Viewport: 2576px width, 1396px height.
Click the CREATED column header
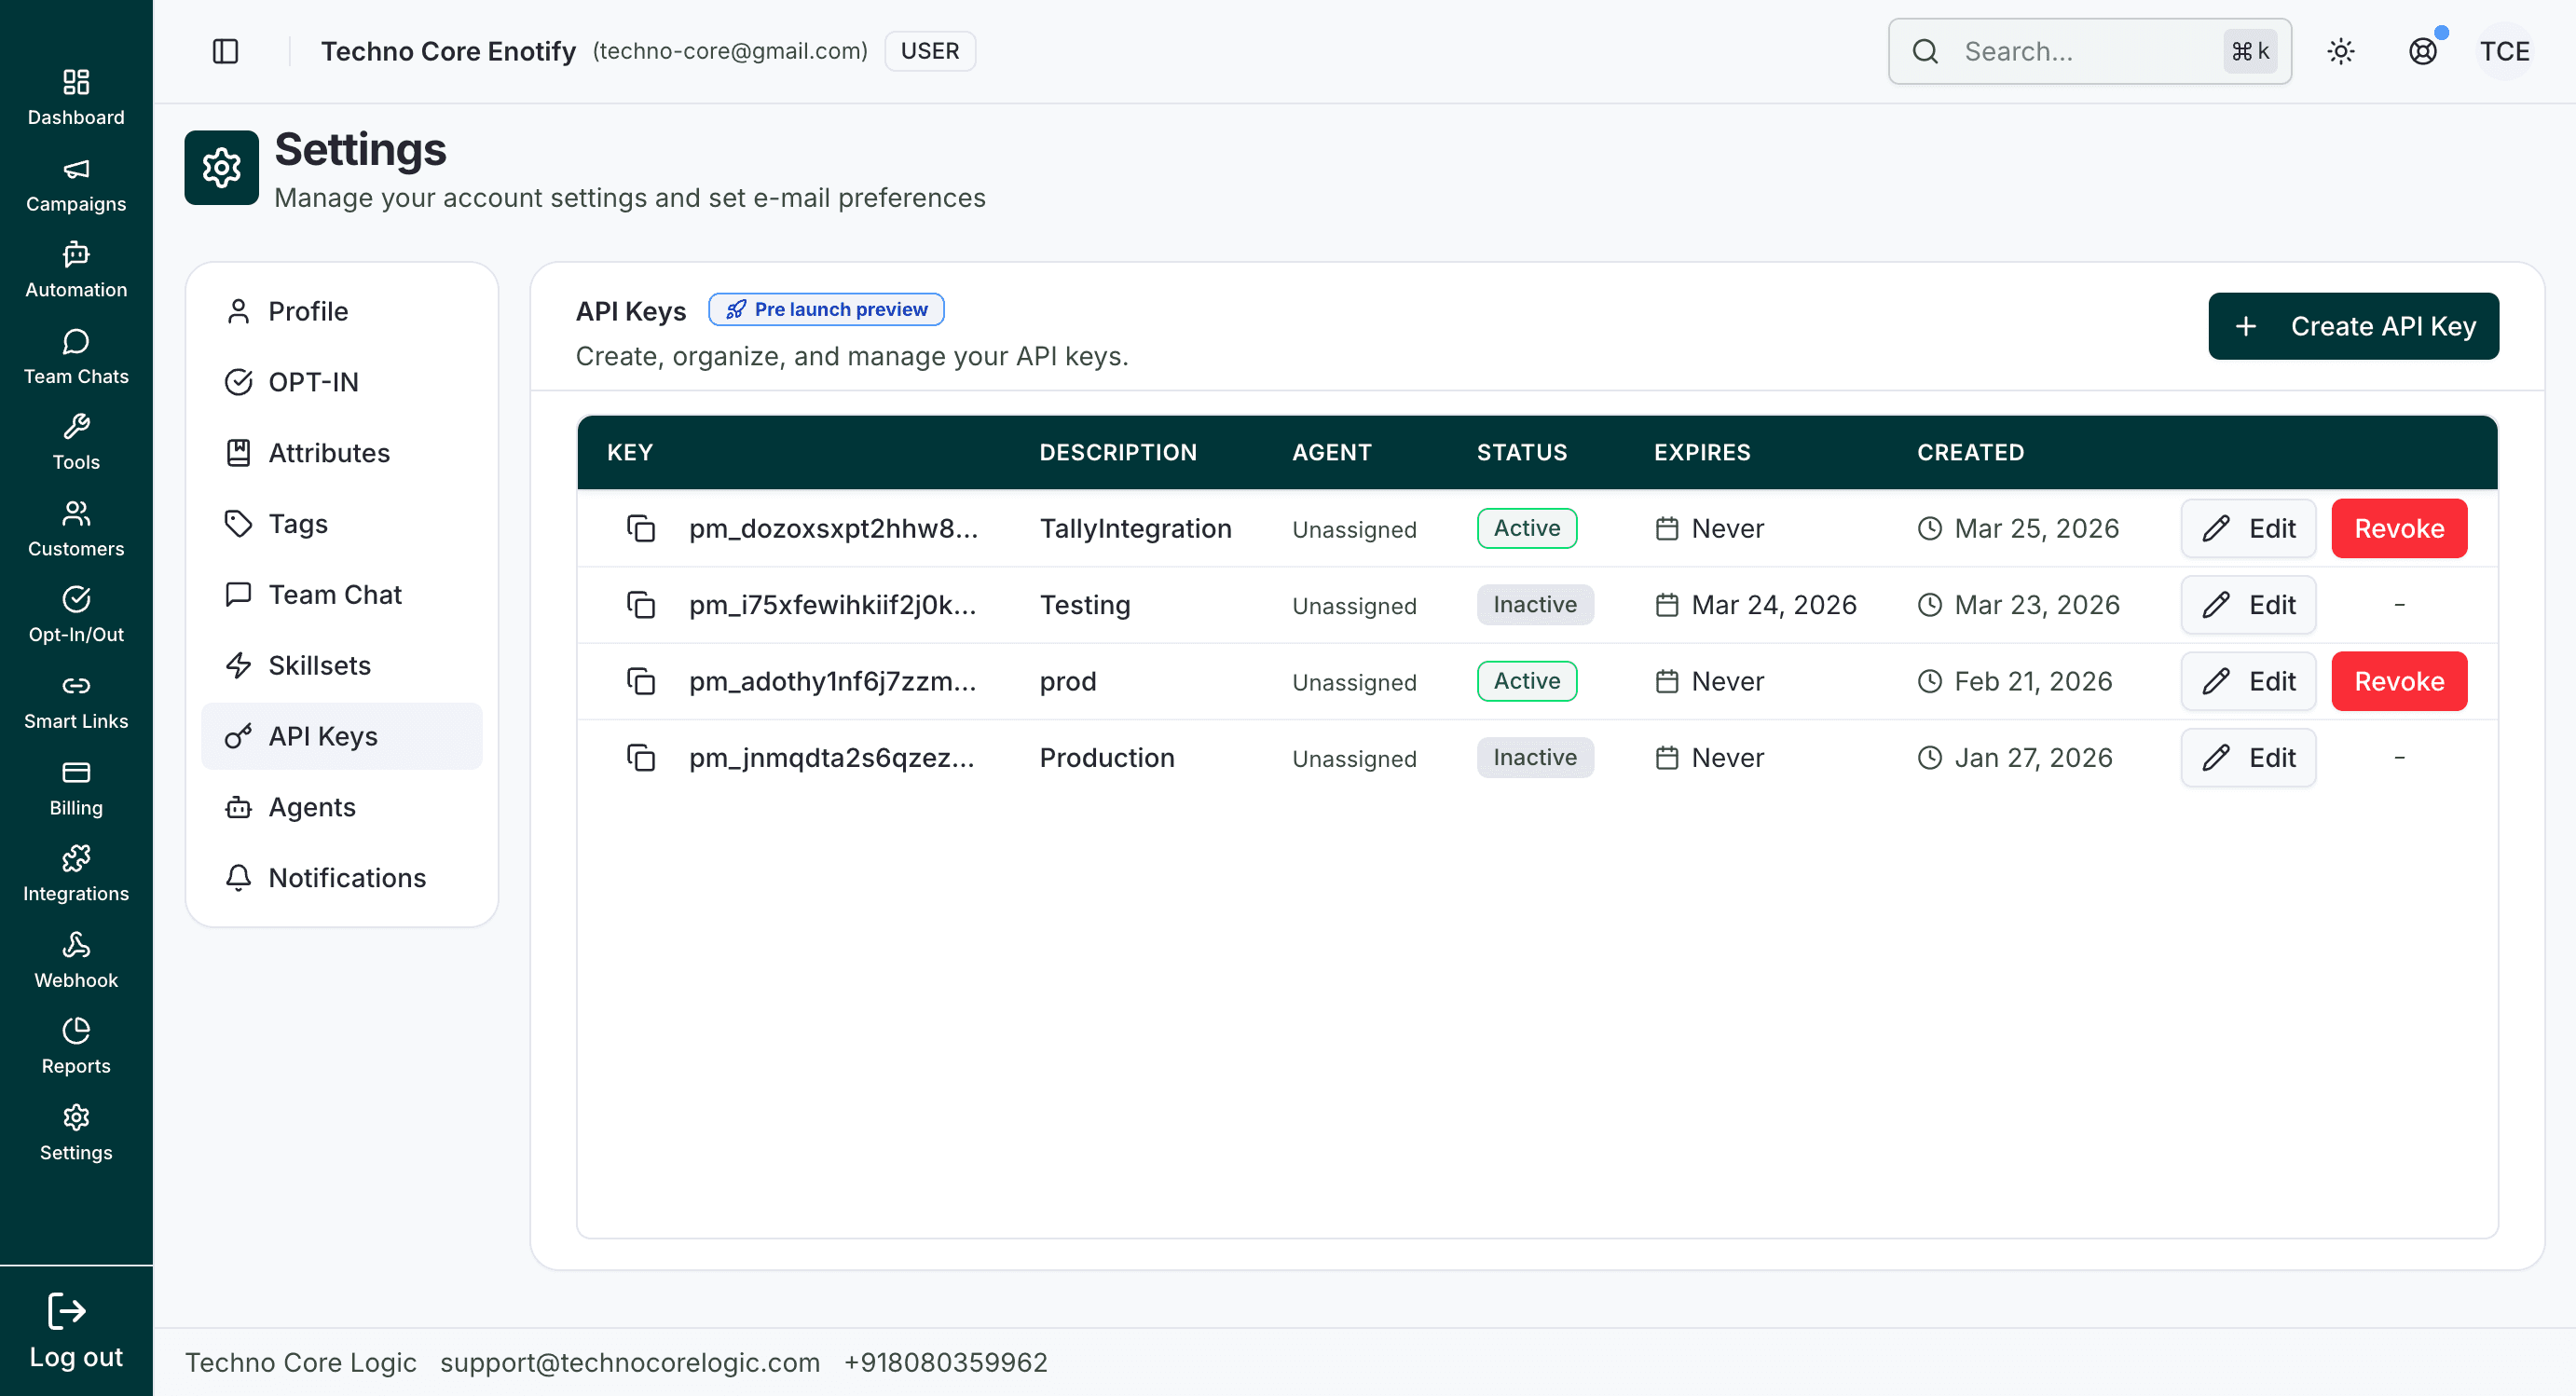pos(1970,453)
